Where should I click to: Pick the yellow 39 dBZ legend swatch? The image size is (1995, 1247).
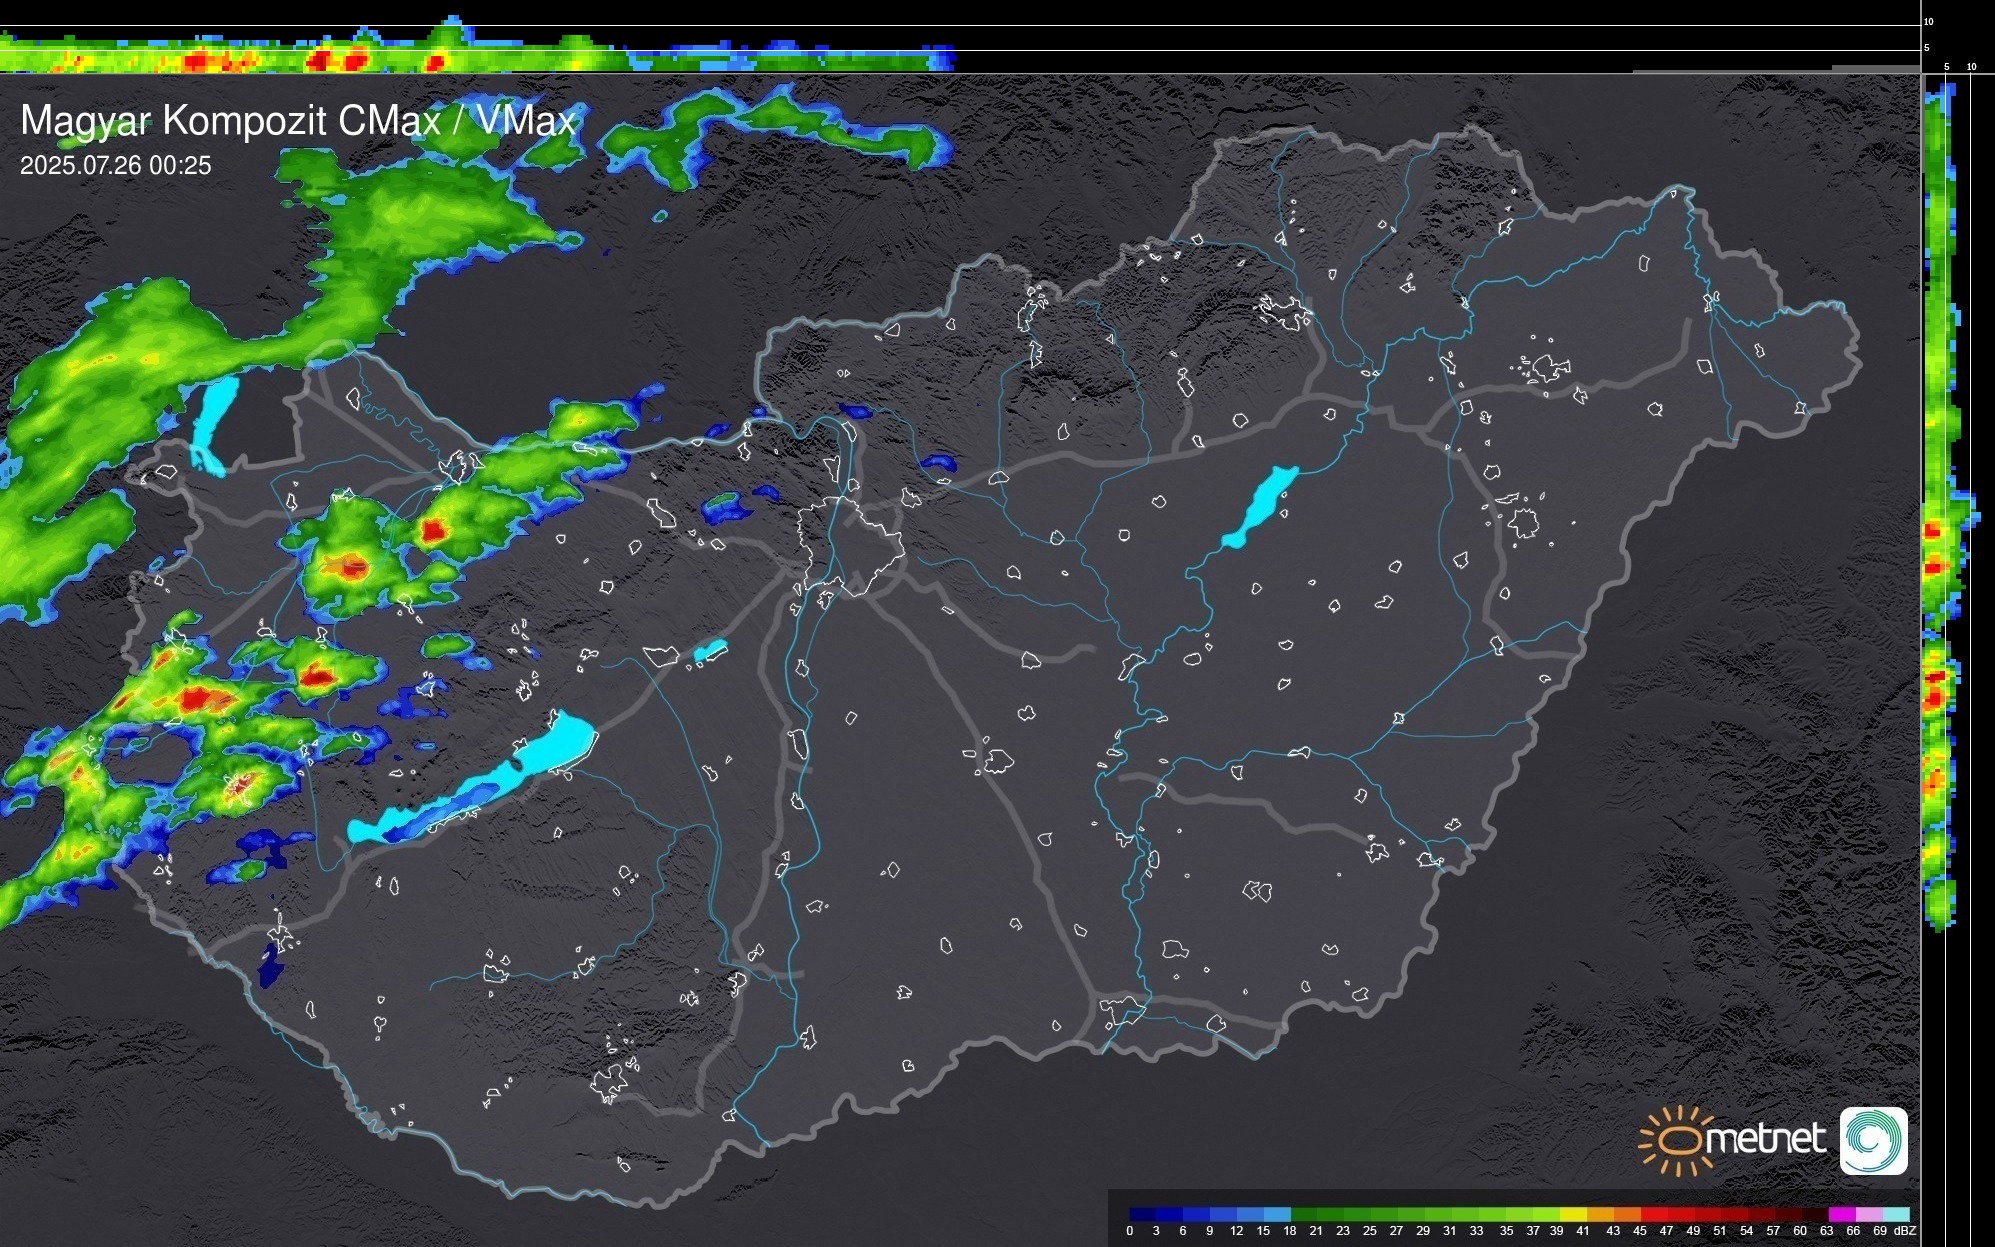point(1572,1214)
